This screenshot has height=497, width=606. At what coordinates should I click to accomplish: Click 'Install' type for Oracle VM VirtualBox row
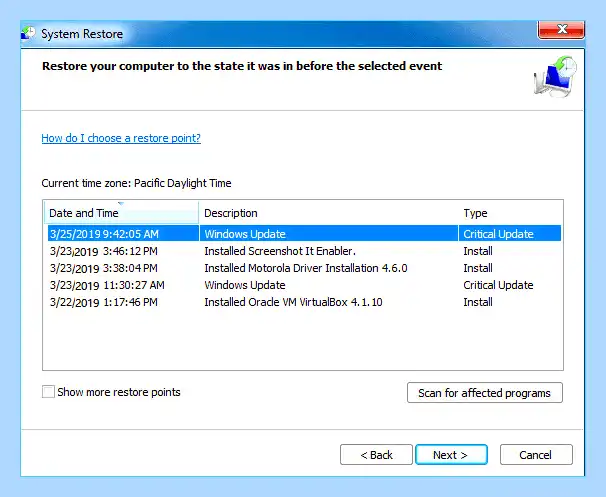tap(478, 302)
